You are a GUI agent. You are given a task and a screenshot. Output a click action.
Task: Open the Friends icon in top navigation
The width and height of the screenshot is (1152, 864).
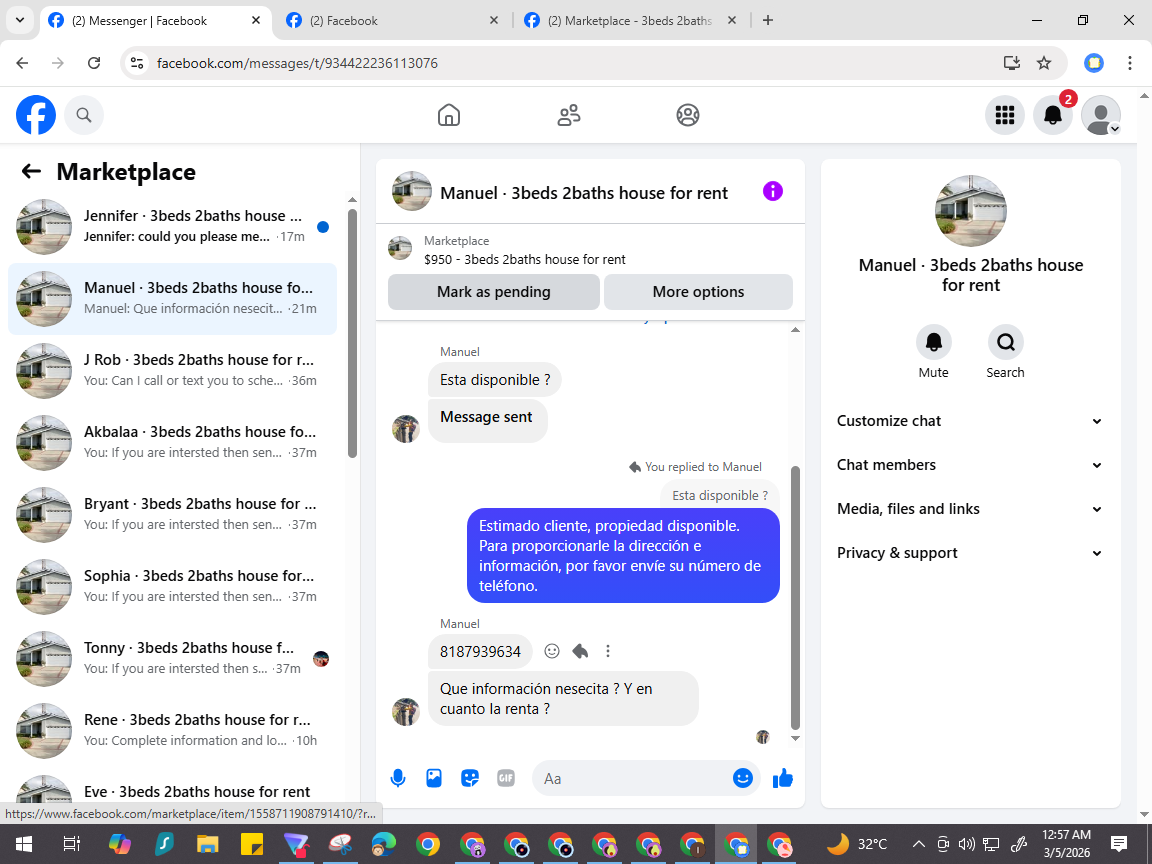coord(569,115)
